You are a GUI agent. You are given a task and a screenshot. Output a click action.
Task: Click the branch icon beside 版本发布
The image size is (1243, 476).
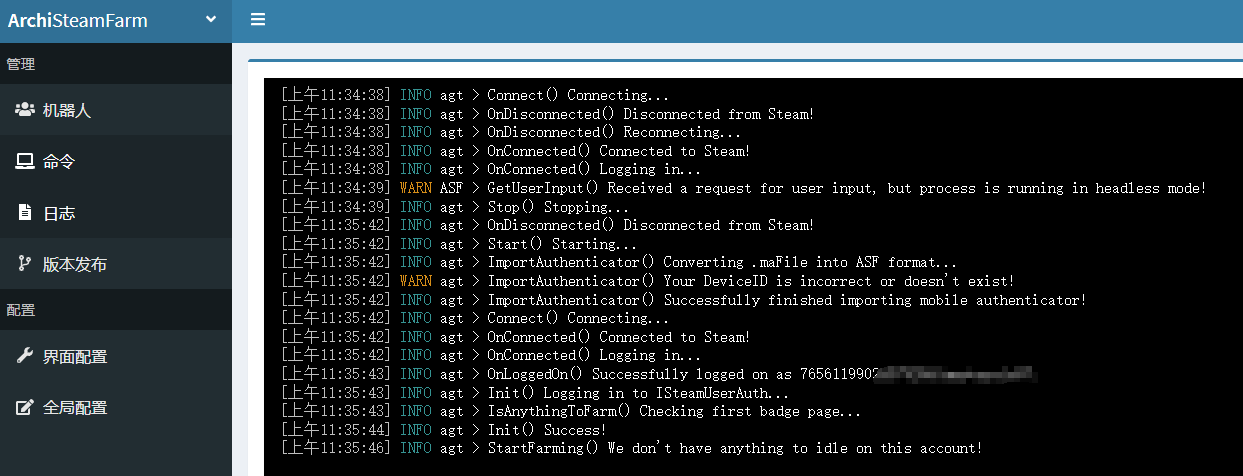pos(24,264)
